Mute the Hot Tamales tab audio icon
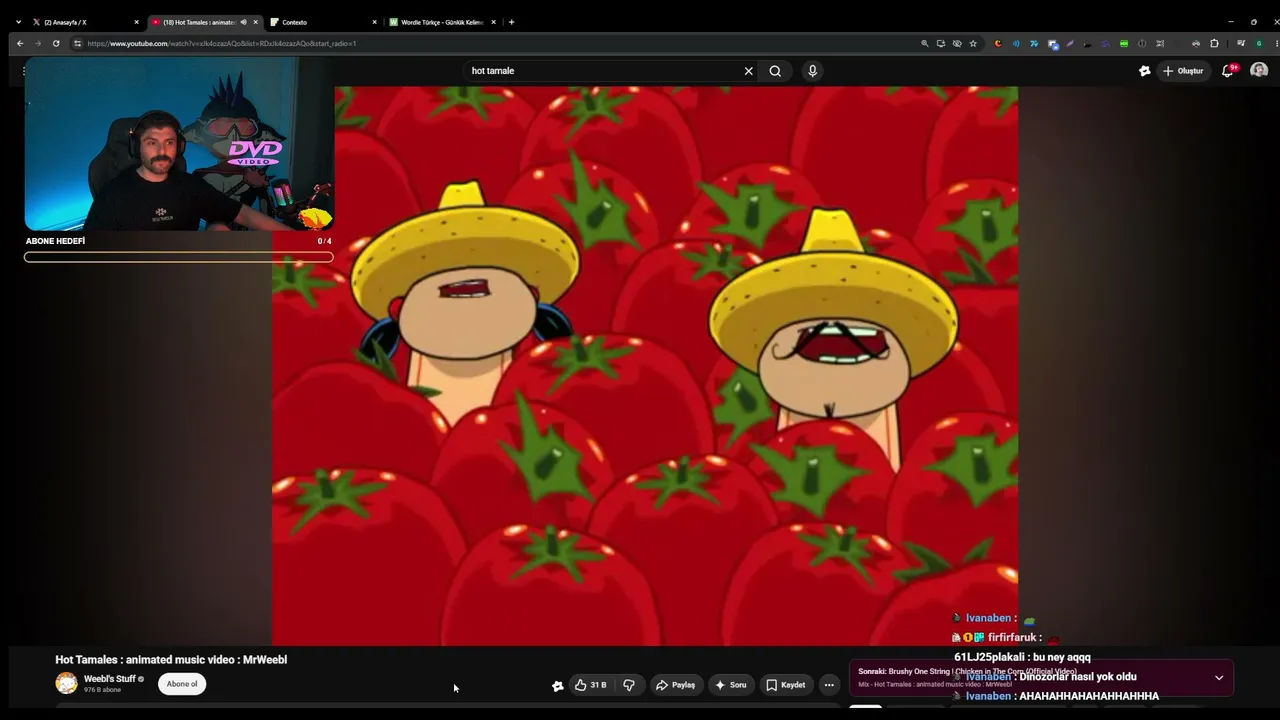The height and width of the screenshot is (720, 1280). (x=243, y=22)
